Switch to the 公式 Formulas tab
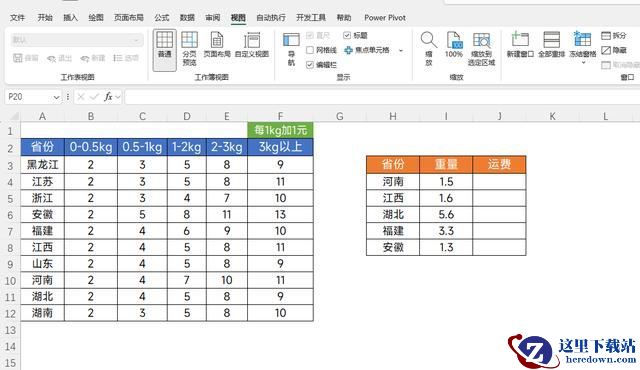 click(162, 18)
